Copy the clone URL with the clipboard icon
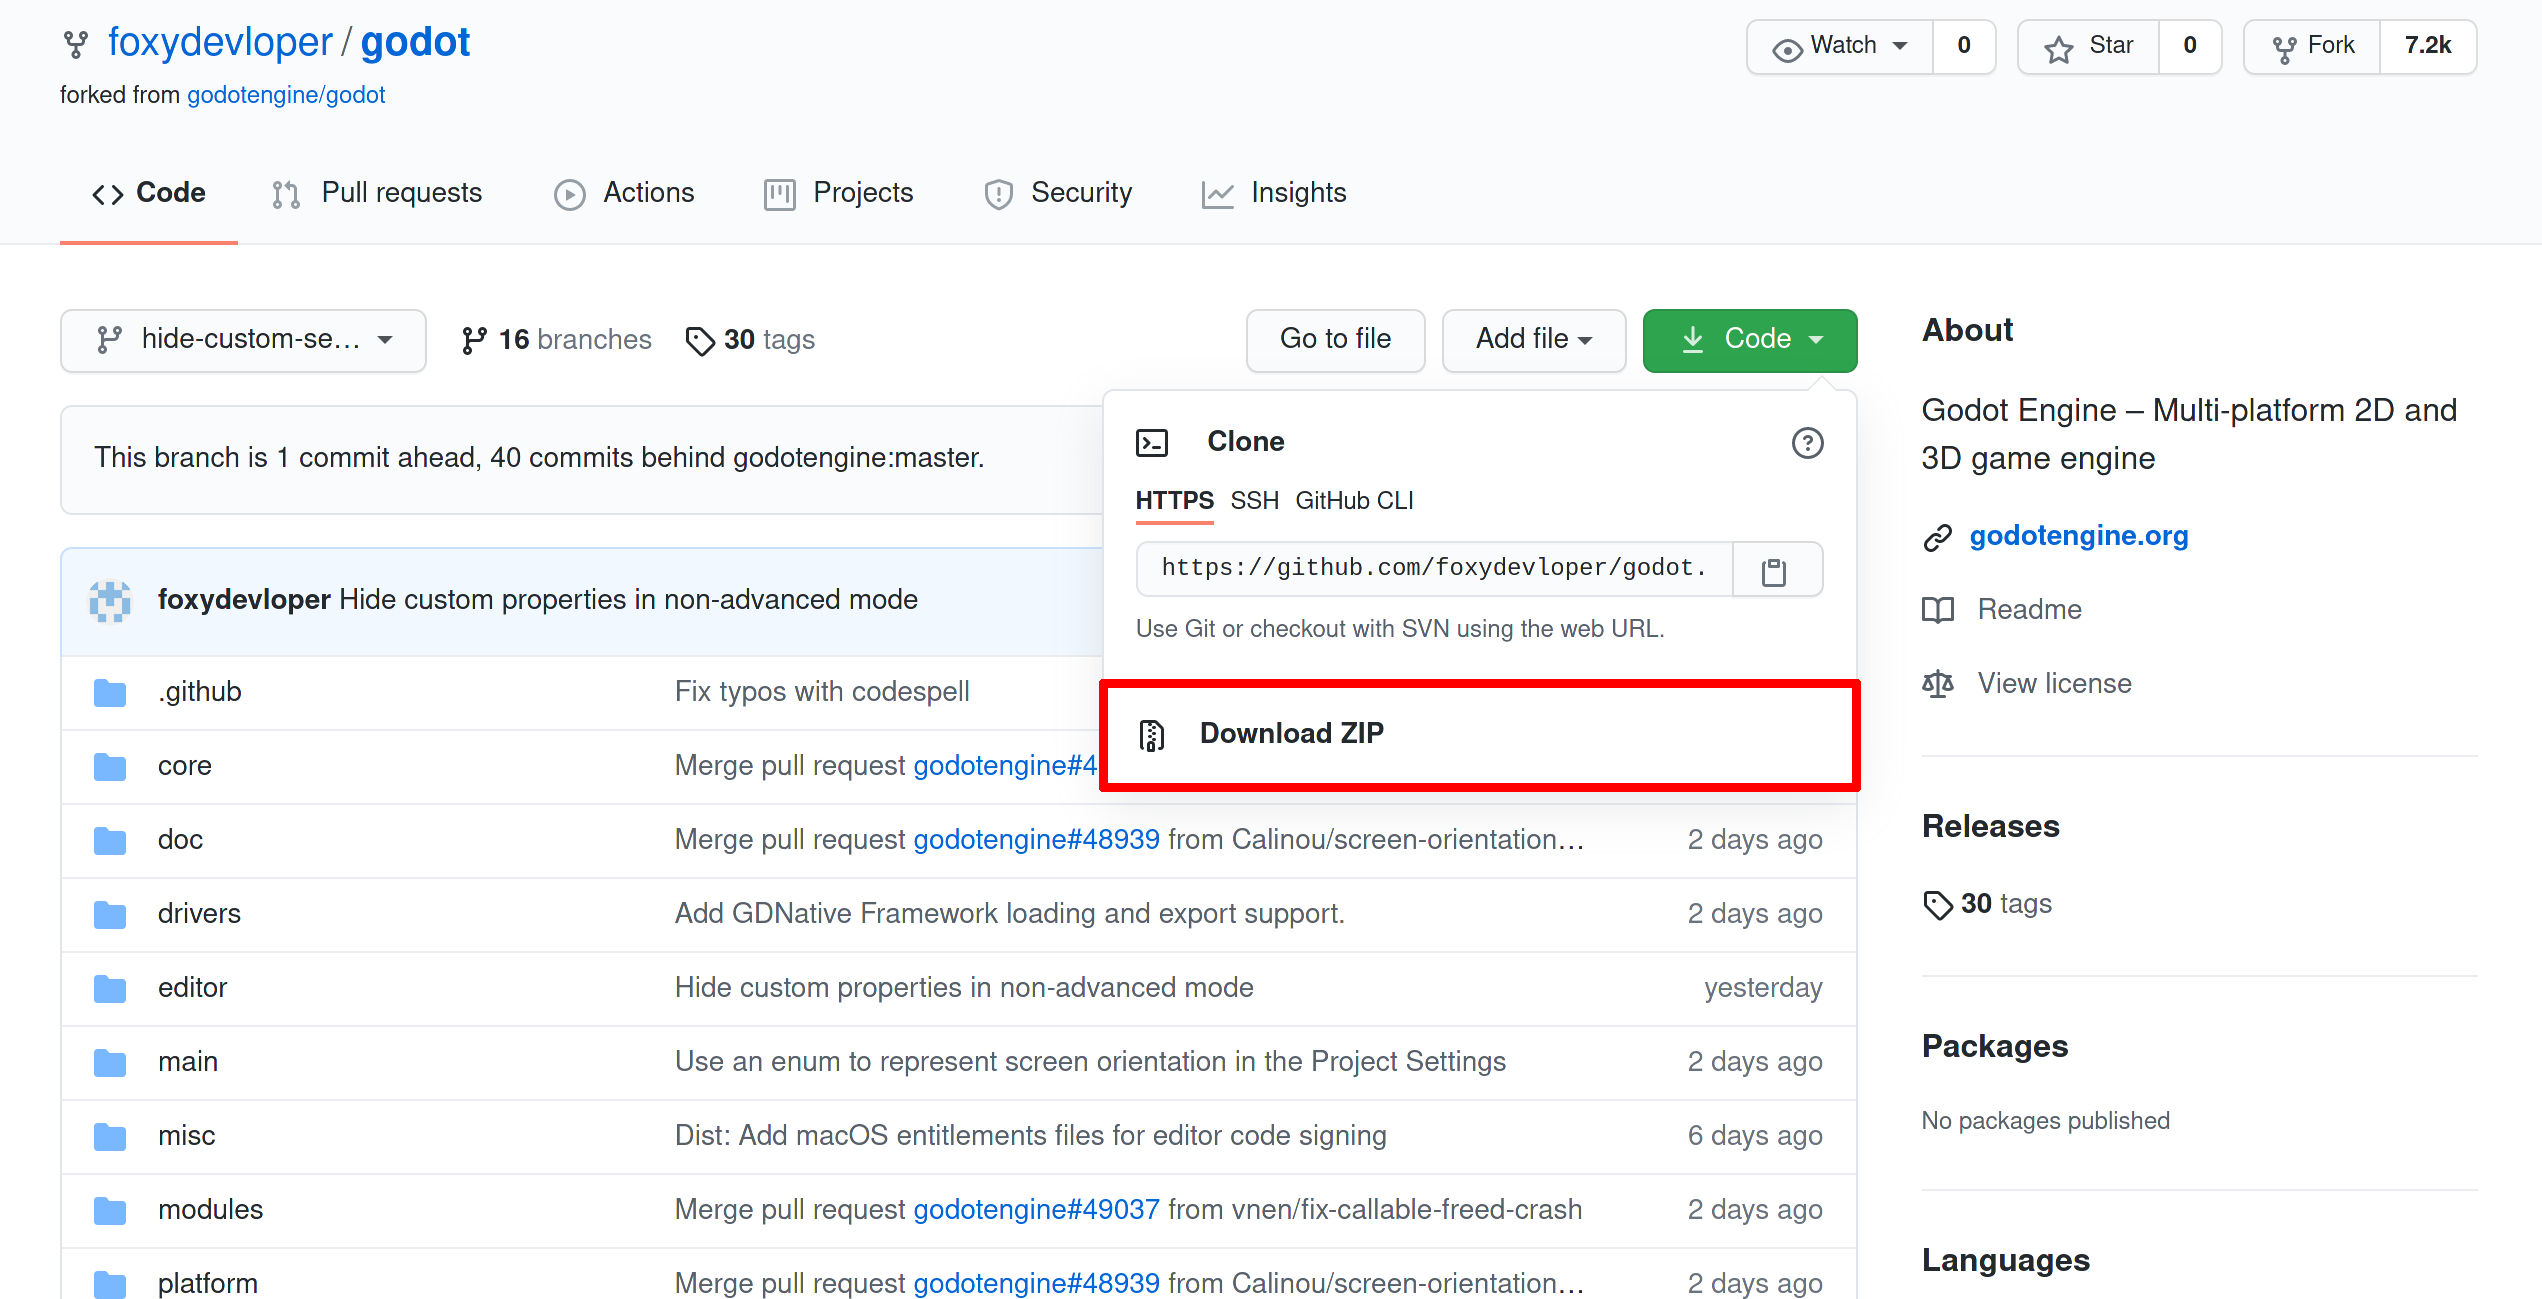Screen dimensions: 2542x1299 pyautogui.click(x=1775, y=570)
